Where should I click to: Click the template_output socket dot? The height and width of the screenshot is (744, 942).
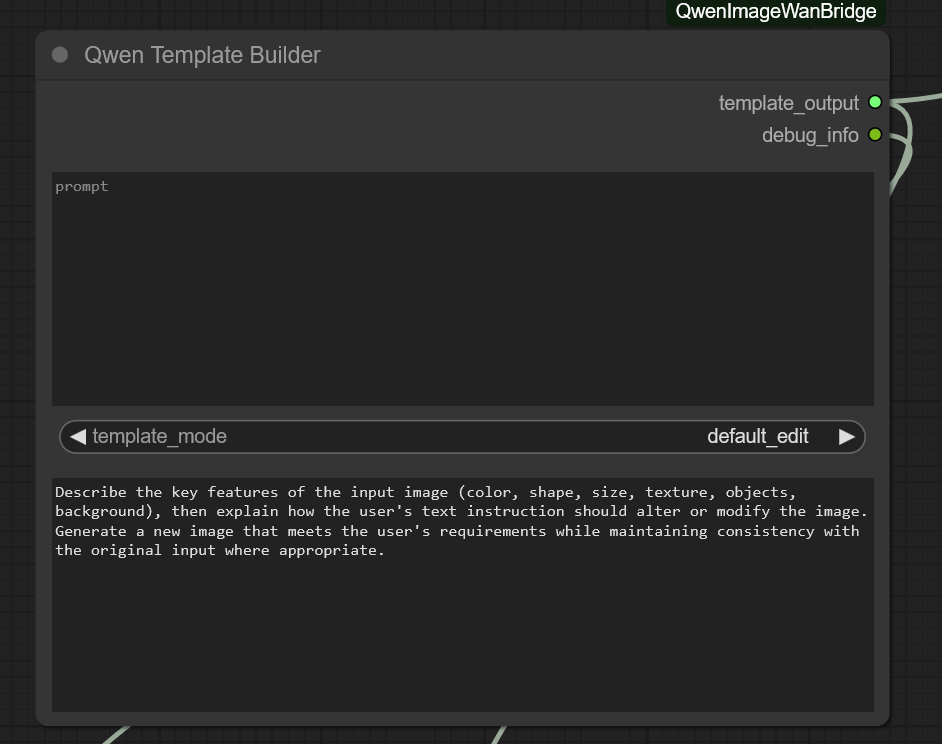pyautogui.click(x=875, y=101)
